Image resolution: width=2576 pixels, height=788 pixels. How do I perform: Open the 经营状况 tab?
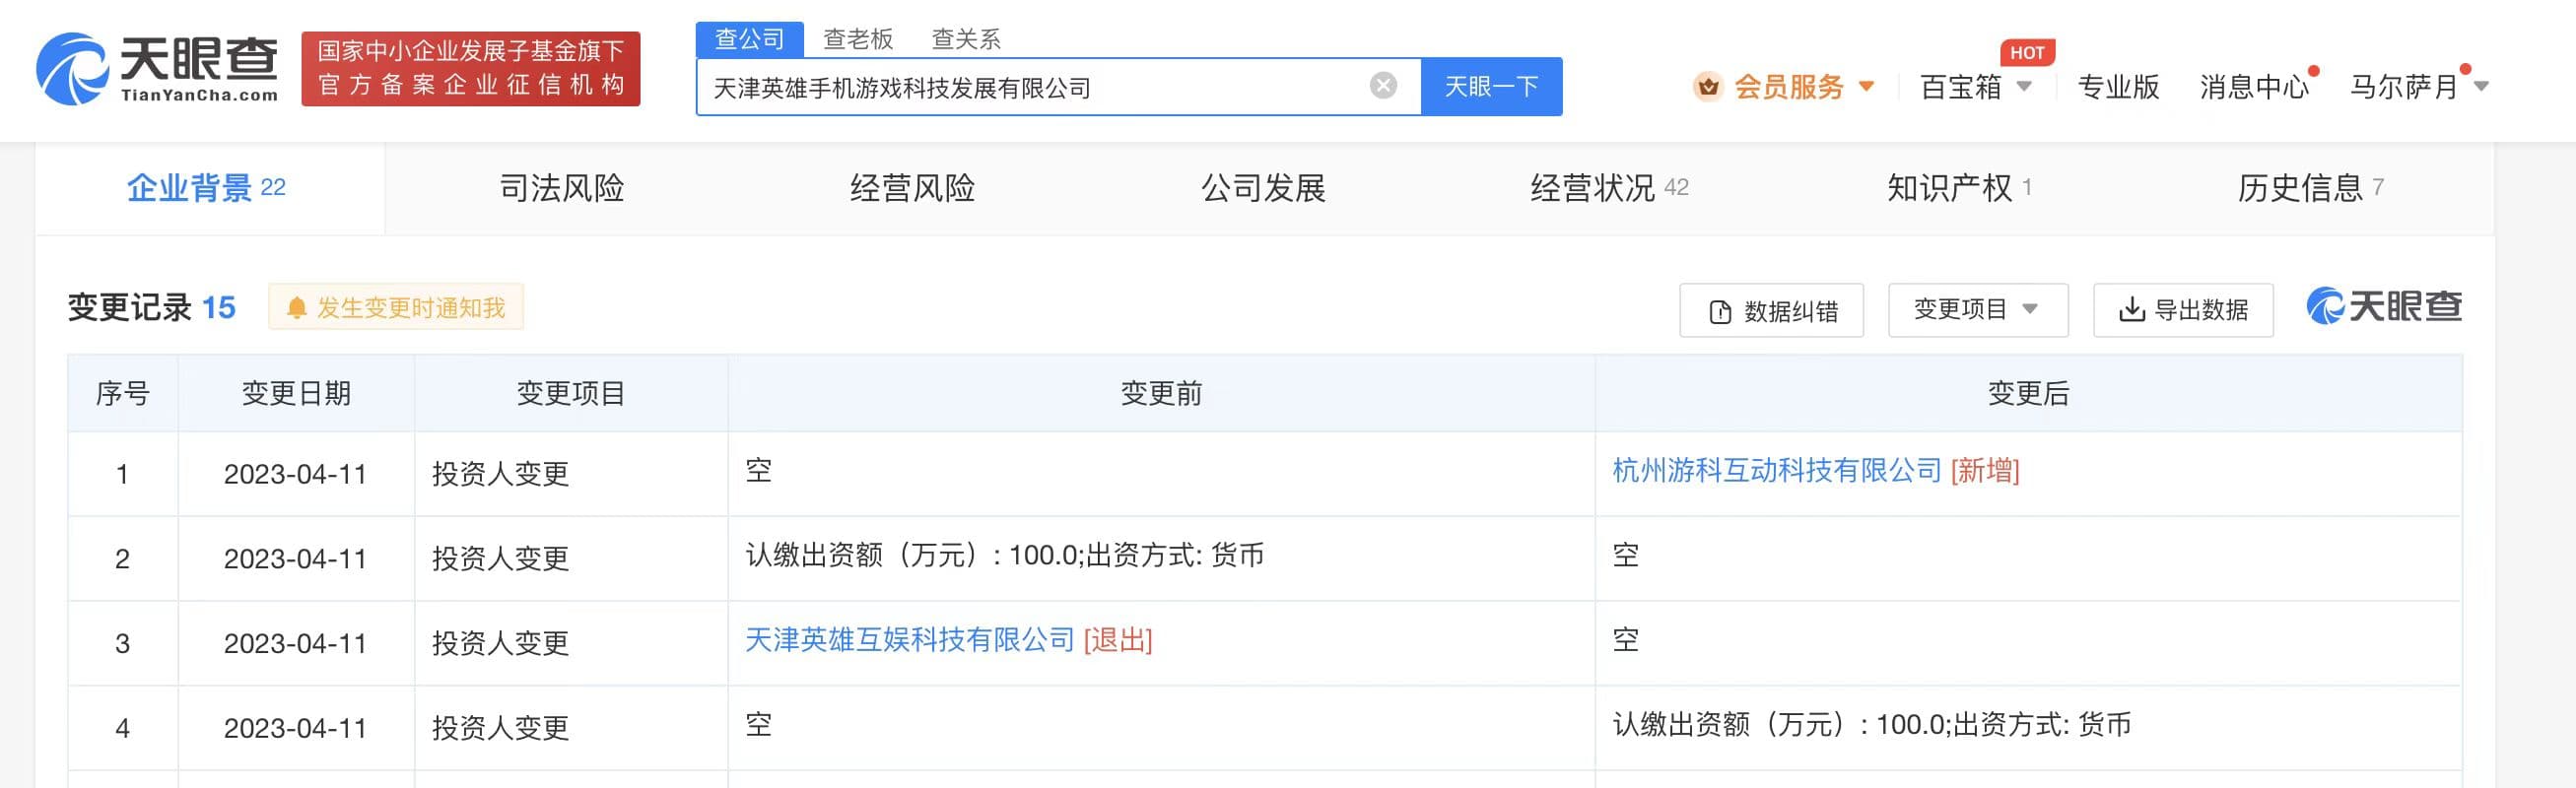(x=1609, y=188)
